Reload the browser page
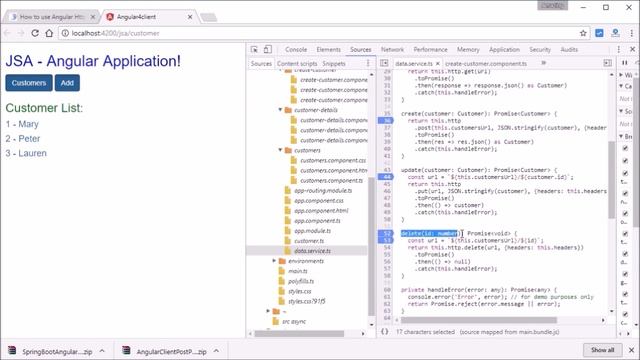Screen dimensions: 640x360 click(x=35, y=33)
